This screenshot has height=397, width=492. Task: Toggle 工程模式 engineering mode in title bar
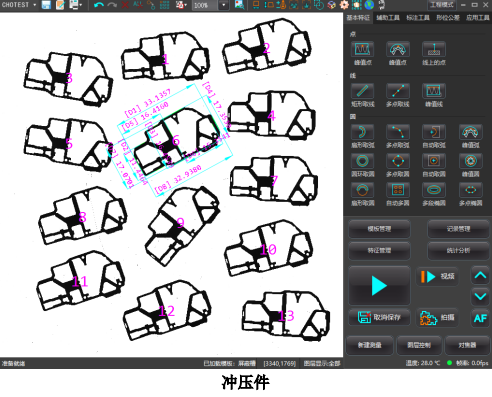(442, 5)
